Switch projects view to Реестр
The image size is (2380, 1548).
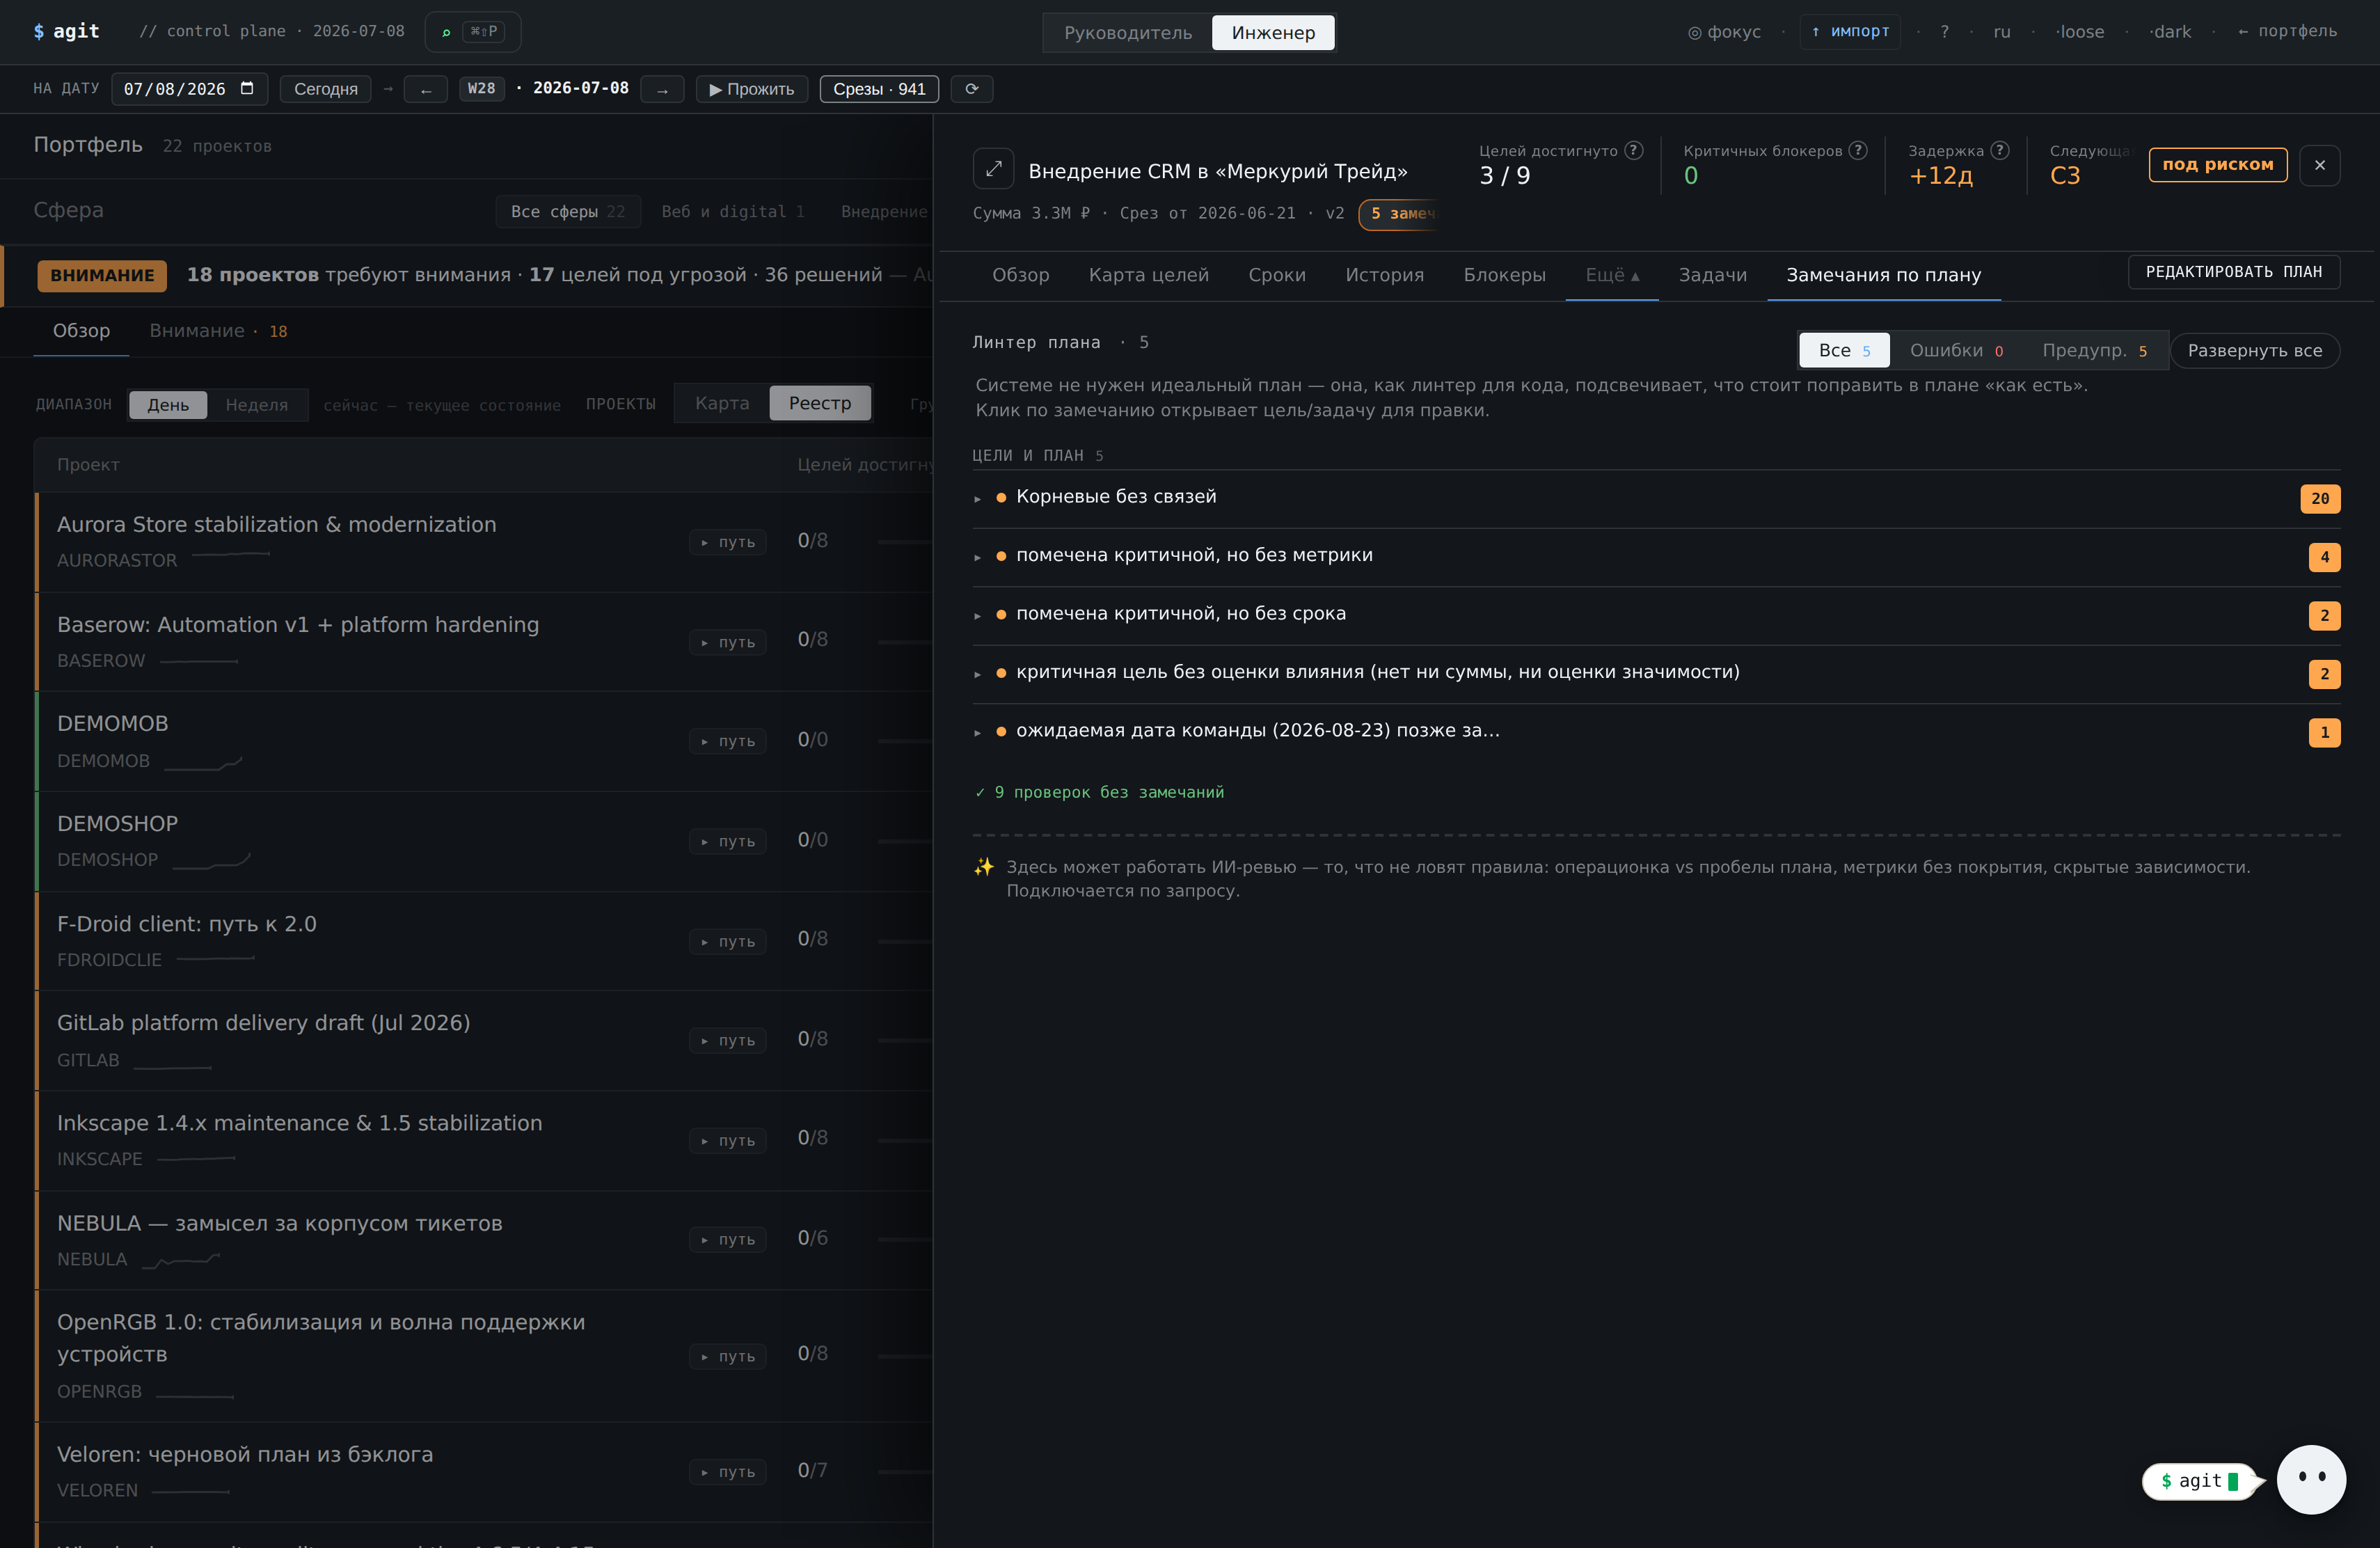click(820, 403)
